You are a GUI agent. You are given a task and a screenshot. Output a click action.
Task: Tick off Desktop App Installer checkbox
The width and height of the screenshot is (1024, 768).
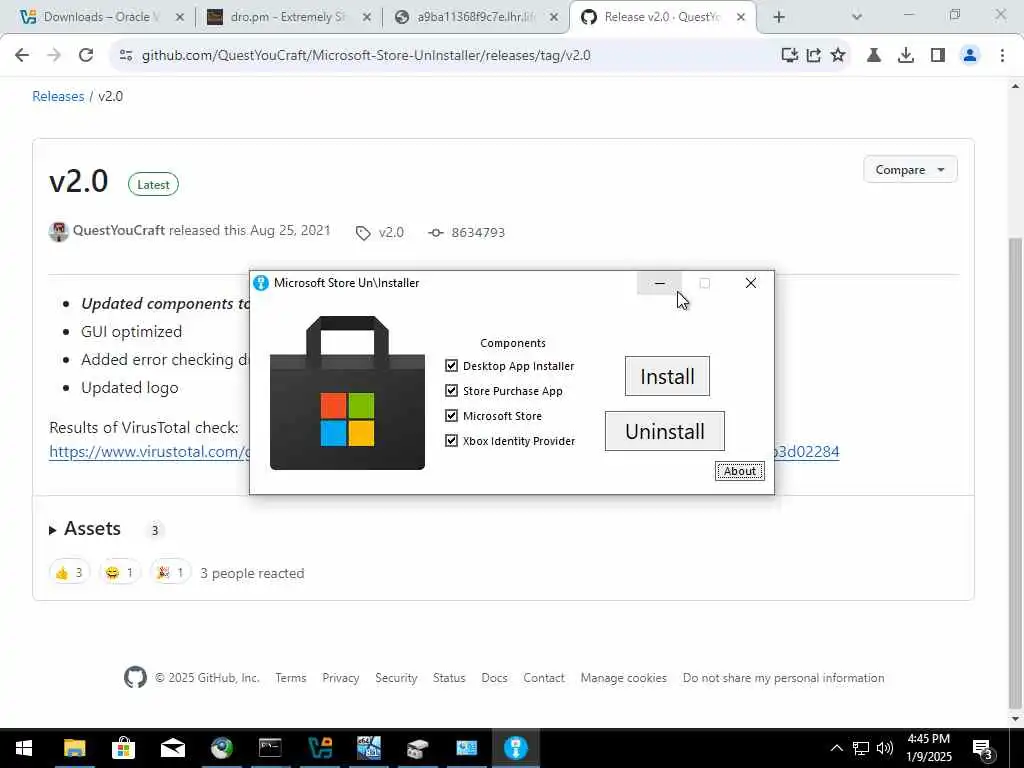point(451,366)
